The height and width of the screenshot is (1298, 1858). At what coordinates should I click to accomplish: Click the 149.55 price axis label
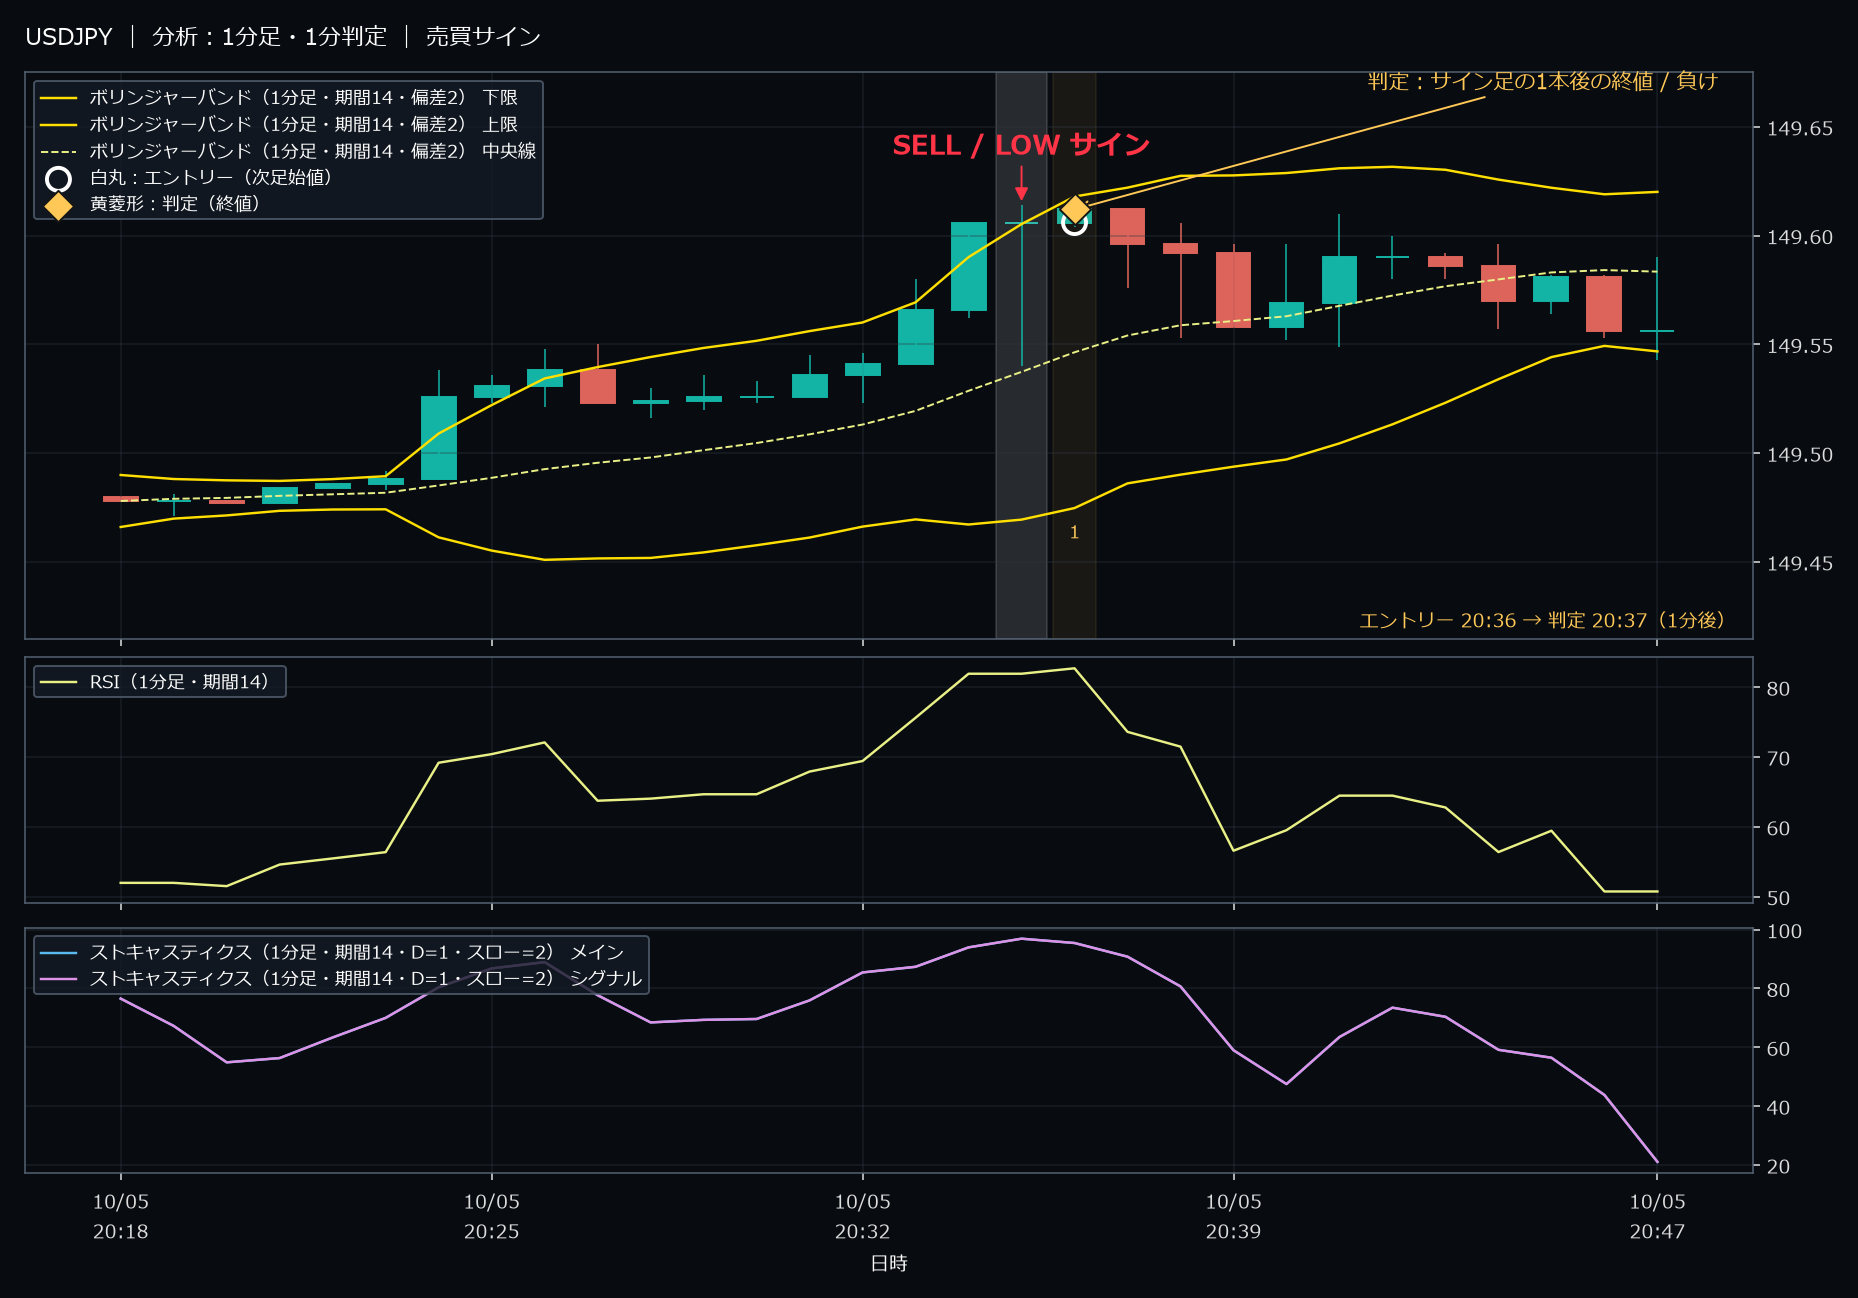tap(1800, 346)
